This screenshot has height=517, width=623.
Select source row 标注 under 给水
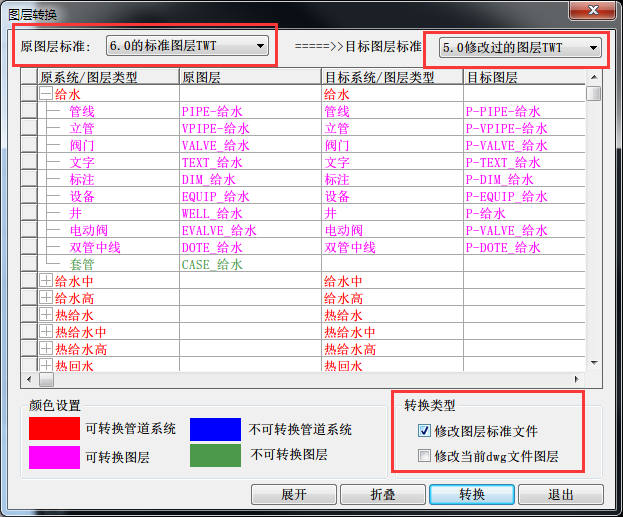82,179
